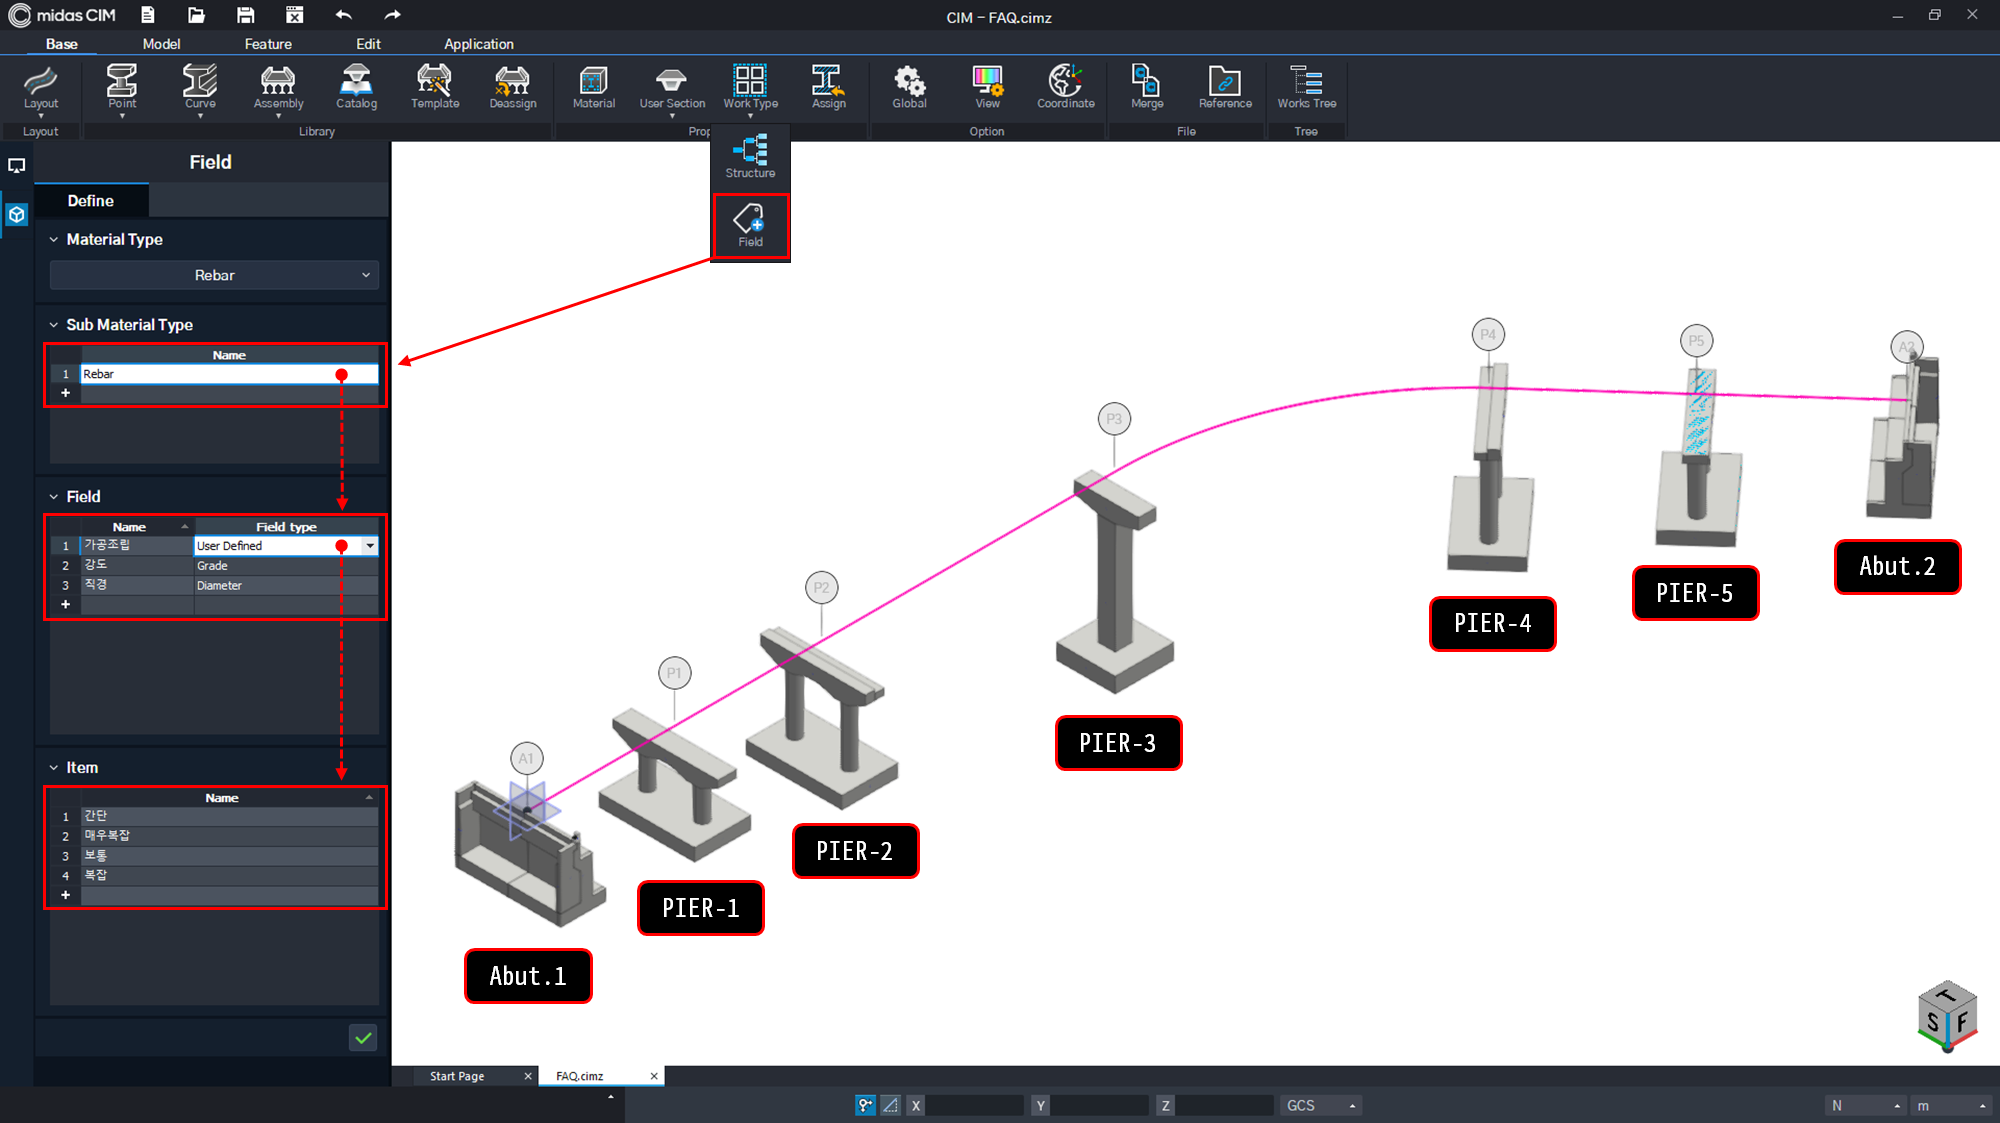Viewport: 2000px width, 1123px height.
Task: Collapse the Field section
Action: [54, 497]
